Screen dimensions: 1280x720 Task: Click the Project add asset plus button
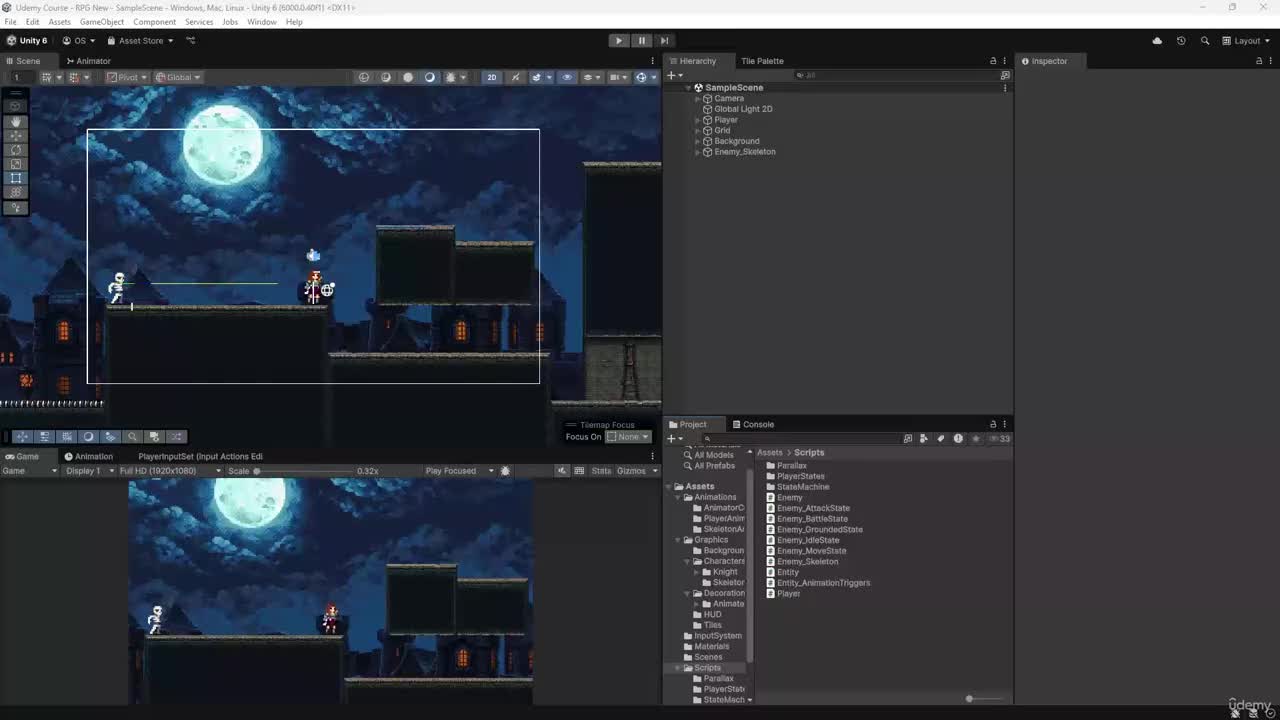(675, 439)
